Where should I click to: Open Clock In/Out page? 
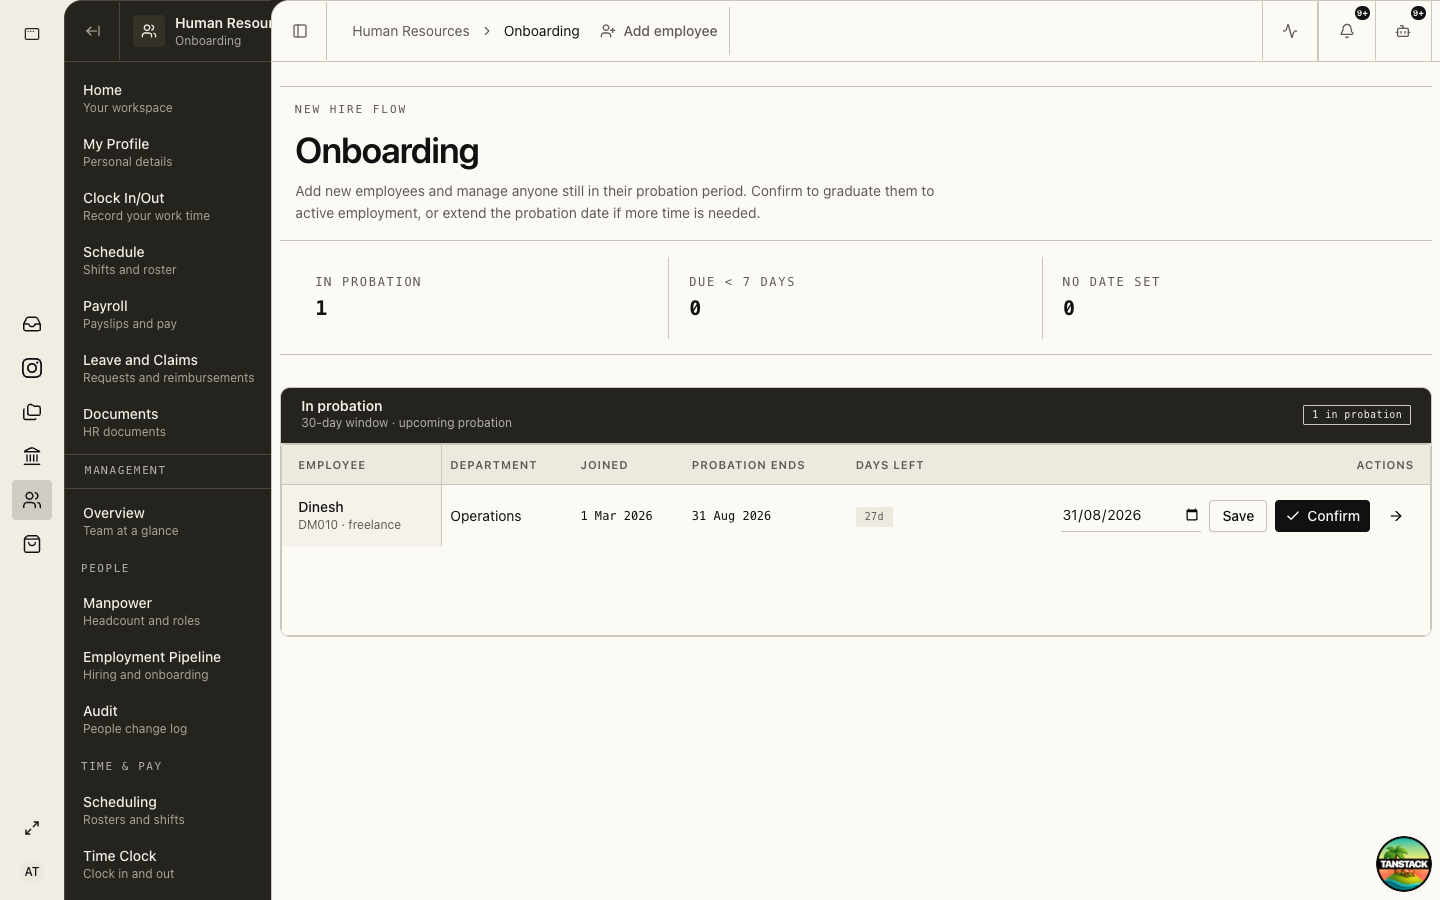(168, 206)
